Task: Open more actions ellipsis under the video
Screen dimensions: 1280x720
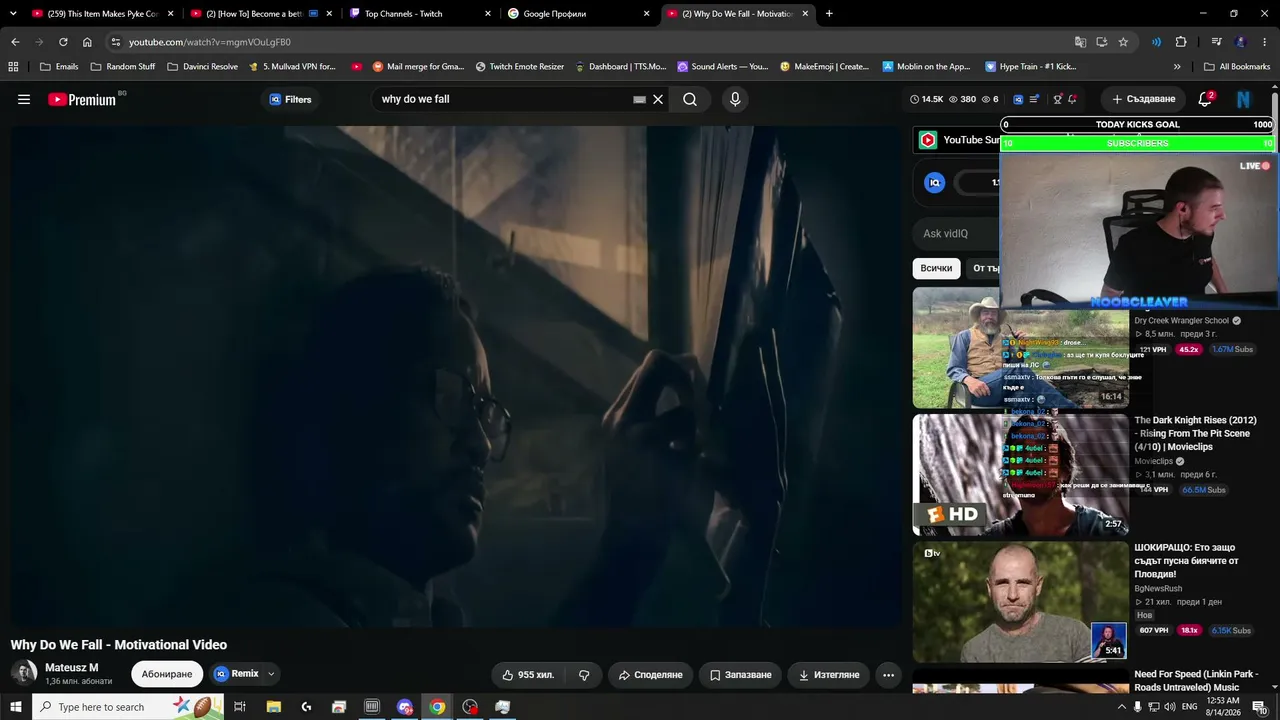Action: pos(888,675)
